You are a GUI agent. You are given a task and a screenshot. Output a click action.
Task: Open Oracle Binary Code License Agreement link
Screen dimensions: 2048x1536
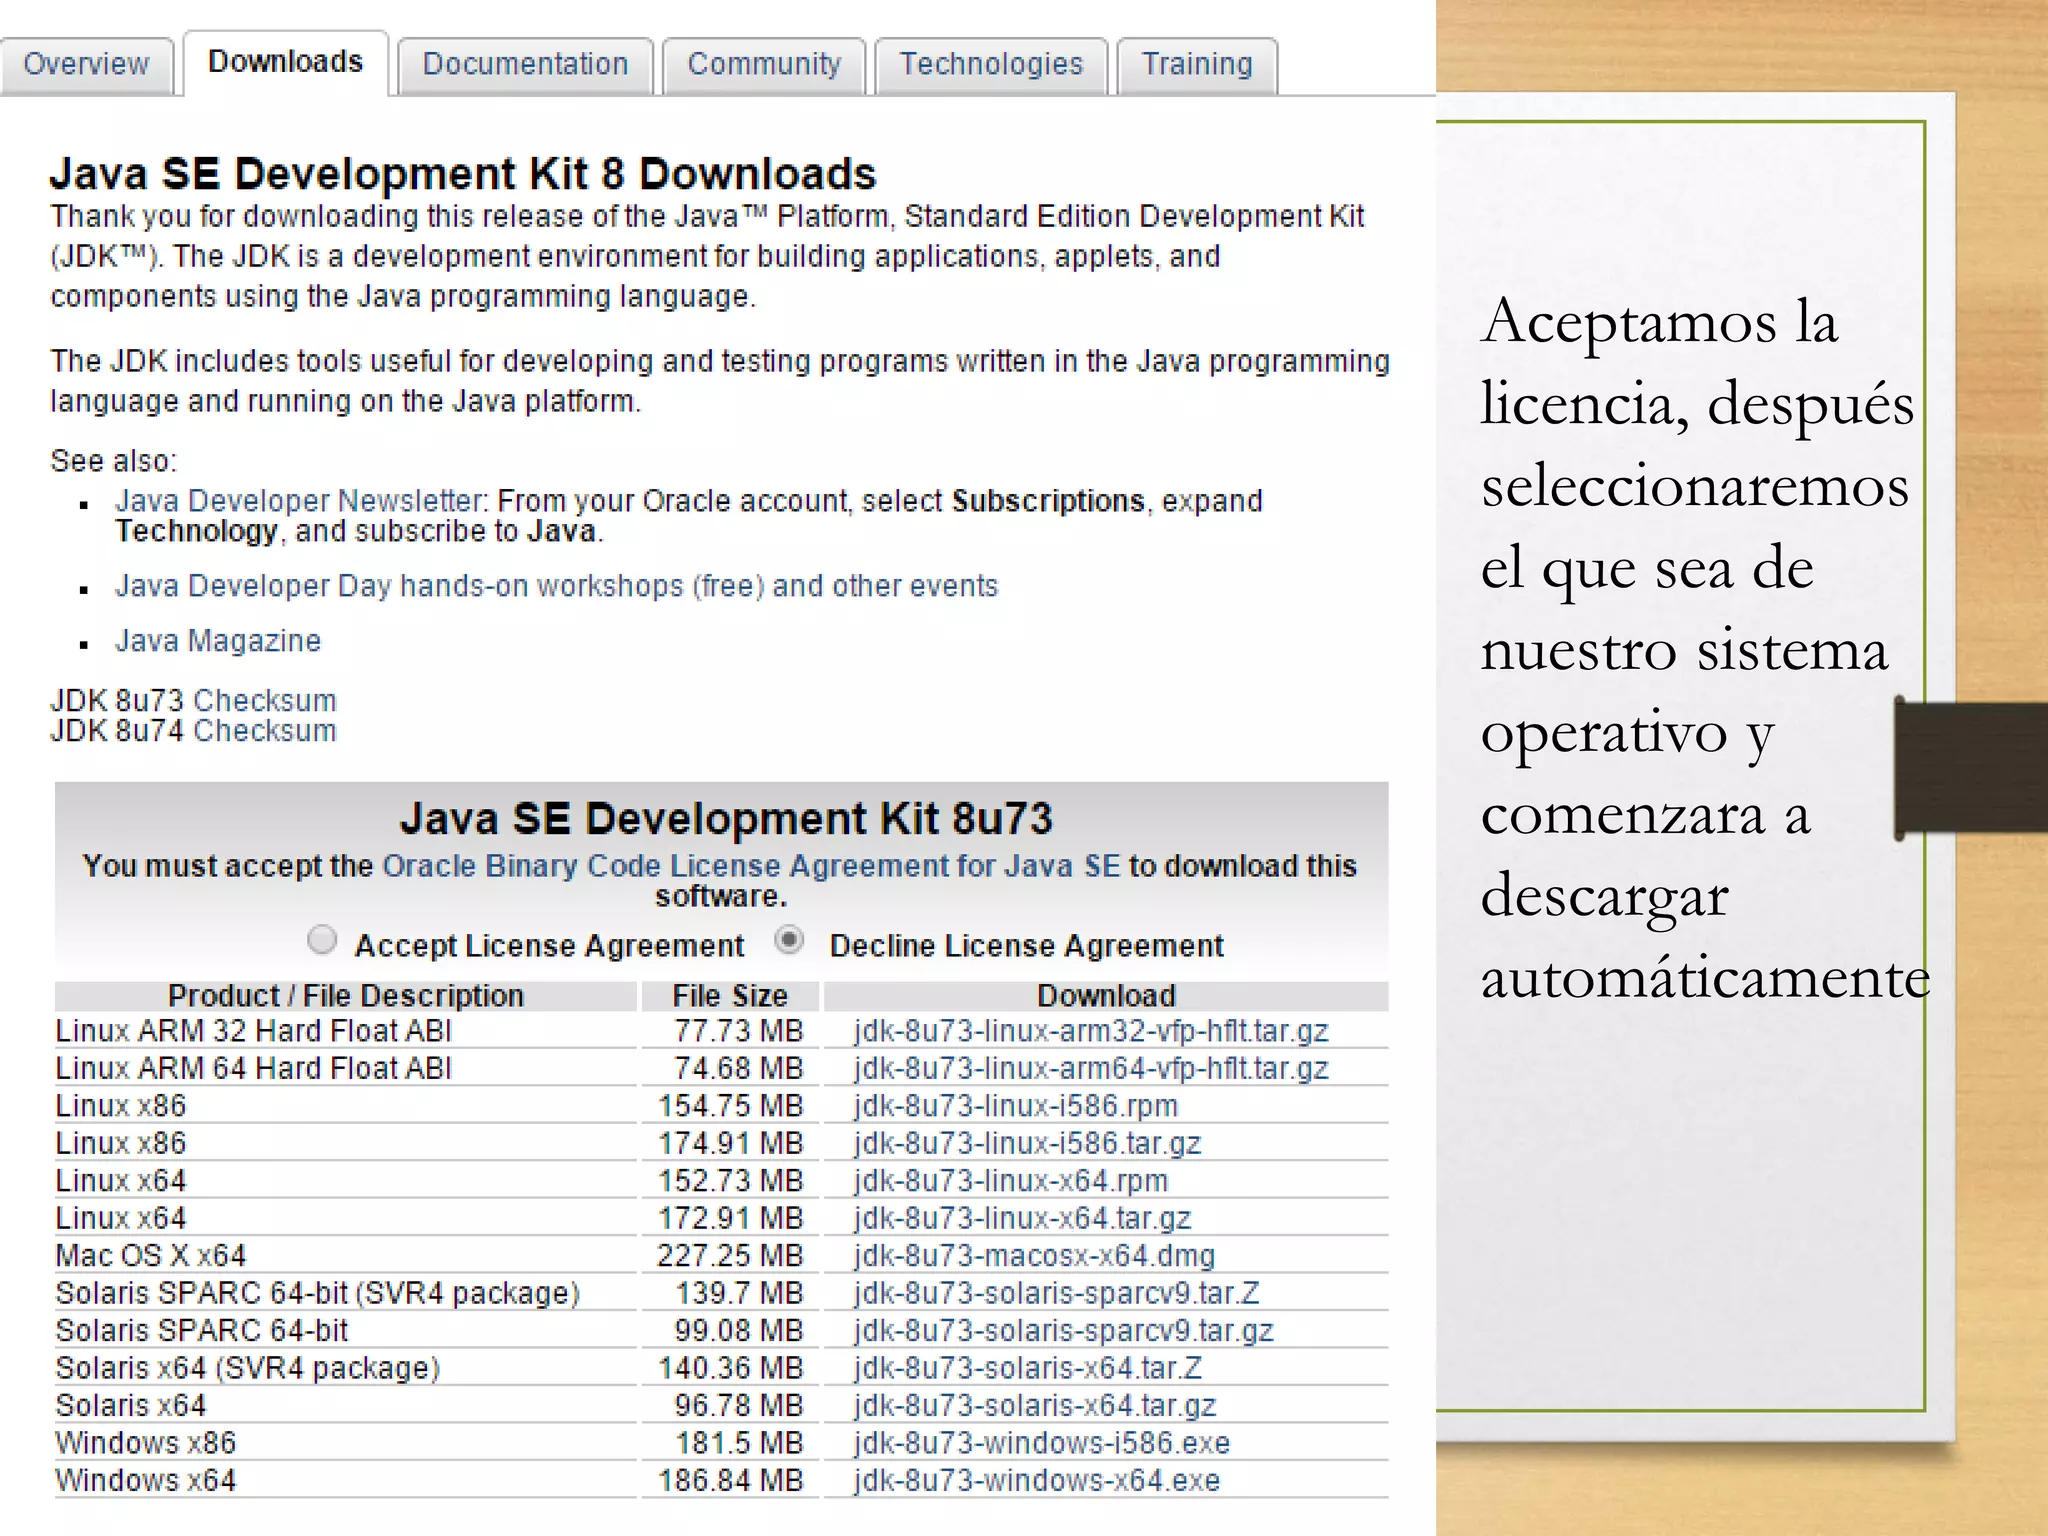(751, 865)
